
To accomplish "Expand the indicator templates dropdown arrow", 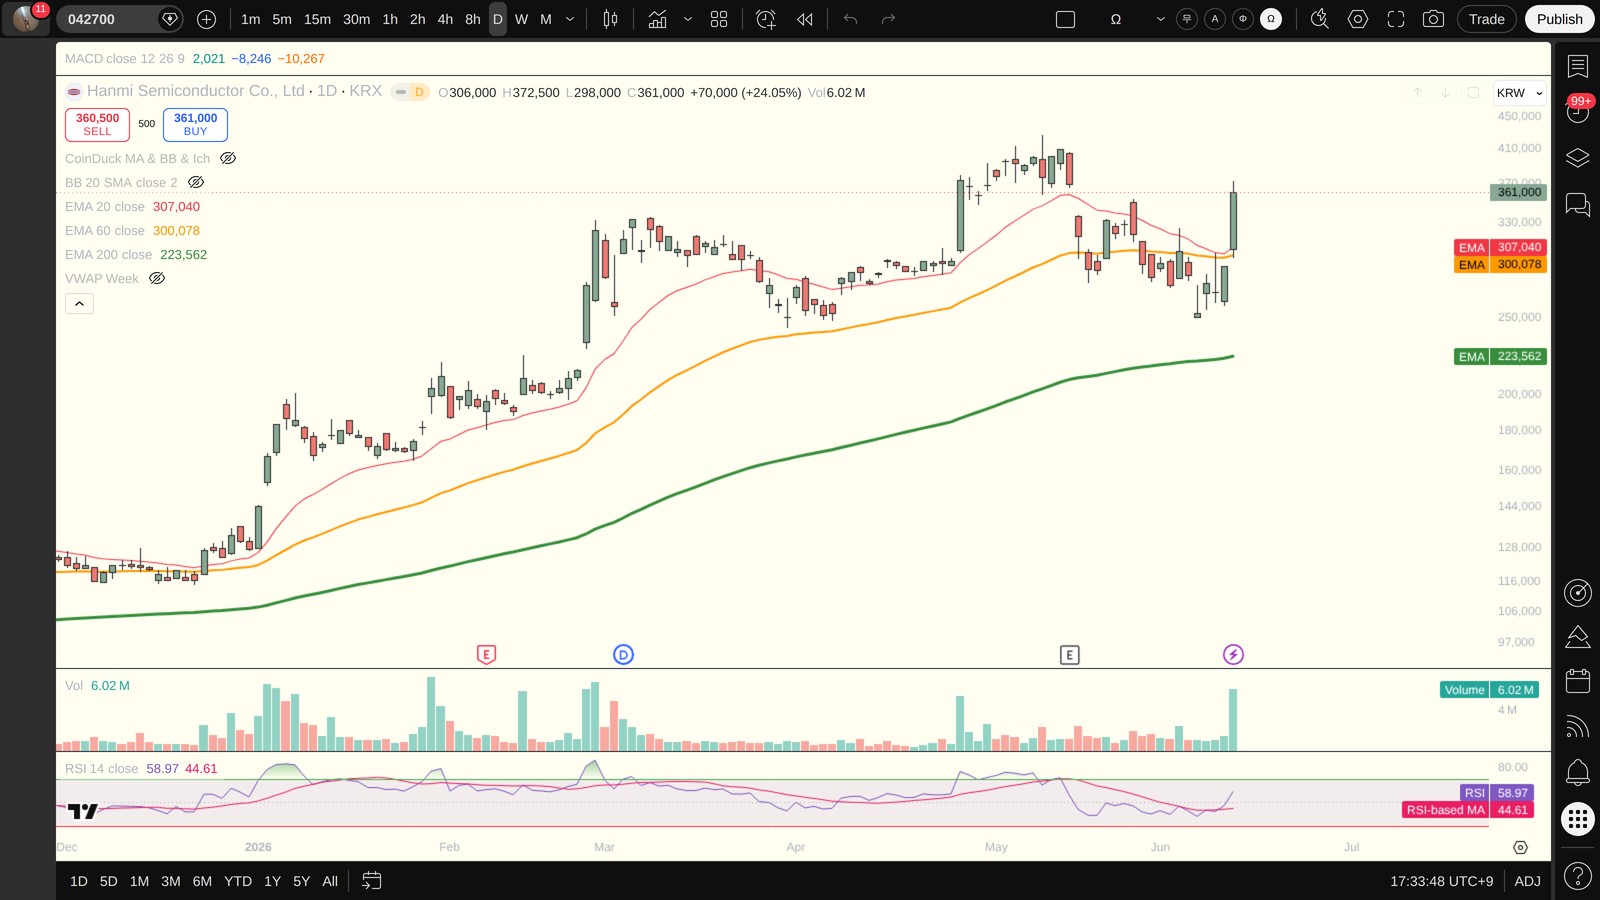I will pyautogui.click(x=688, y=19).
